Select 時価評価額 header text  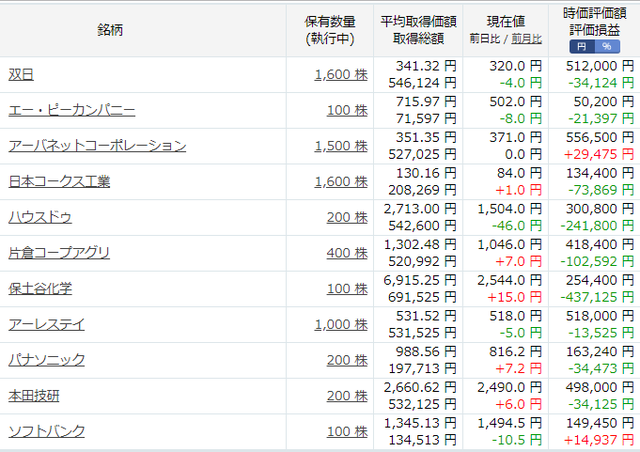point(595,13)
